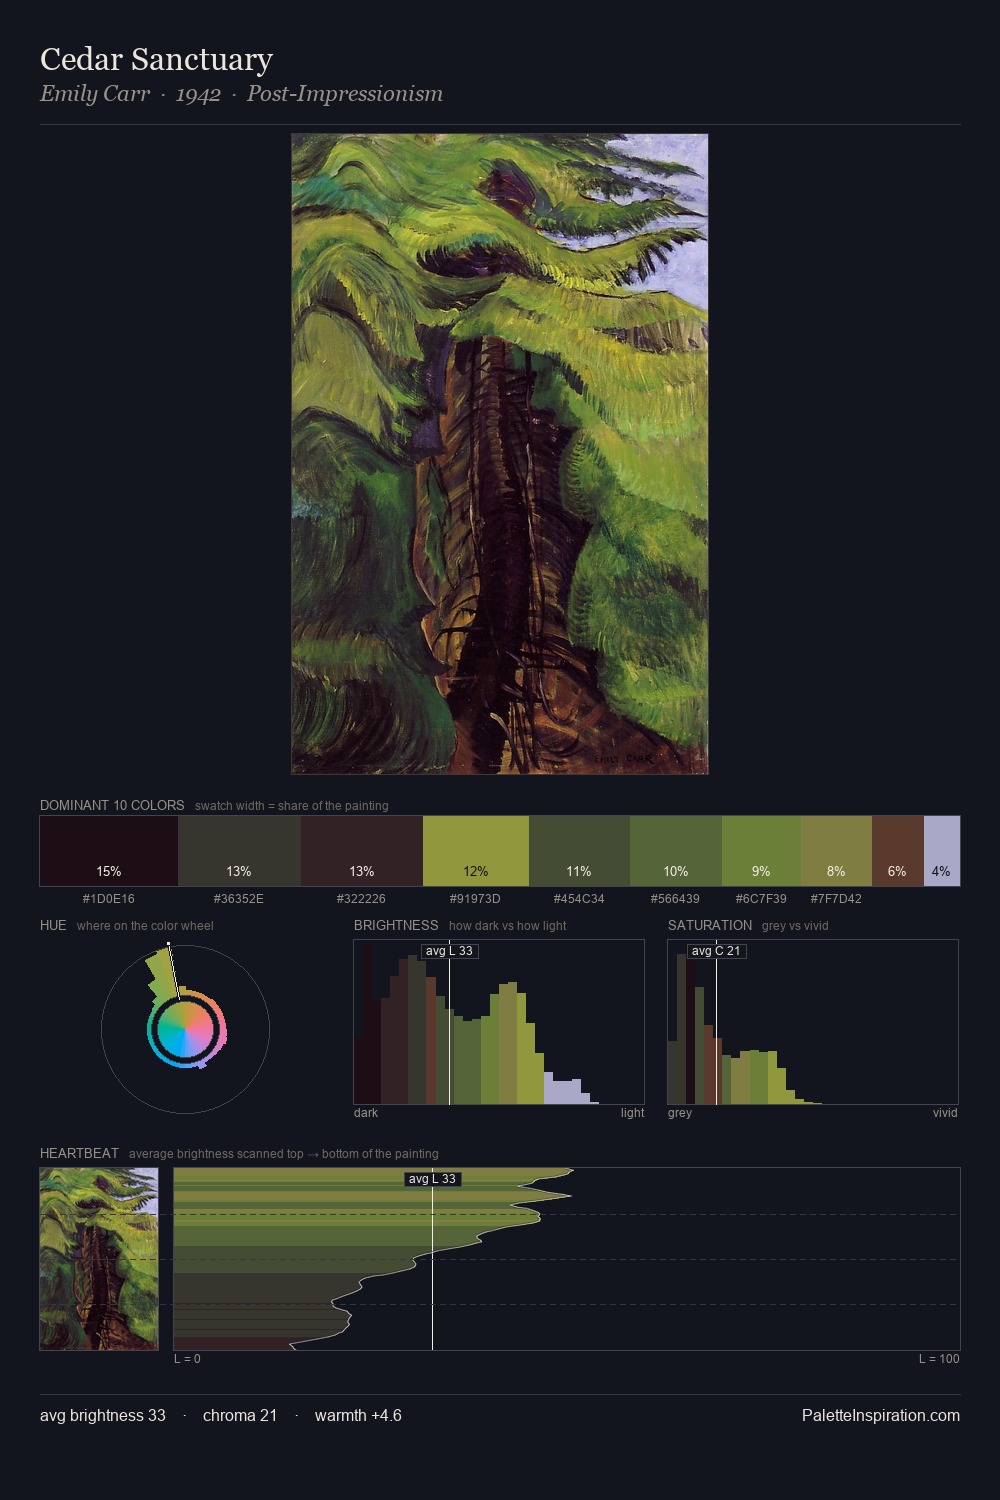Select the 6% brown swatch
Viewport: 1000px width, 1500px height.
pyautogui.click(x=898, y=851)
